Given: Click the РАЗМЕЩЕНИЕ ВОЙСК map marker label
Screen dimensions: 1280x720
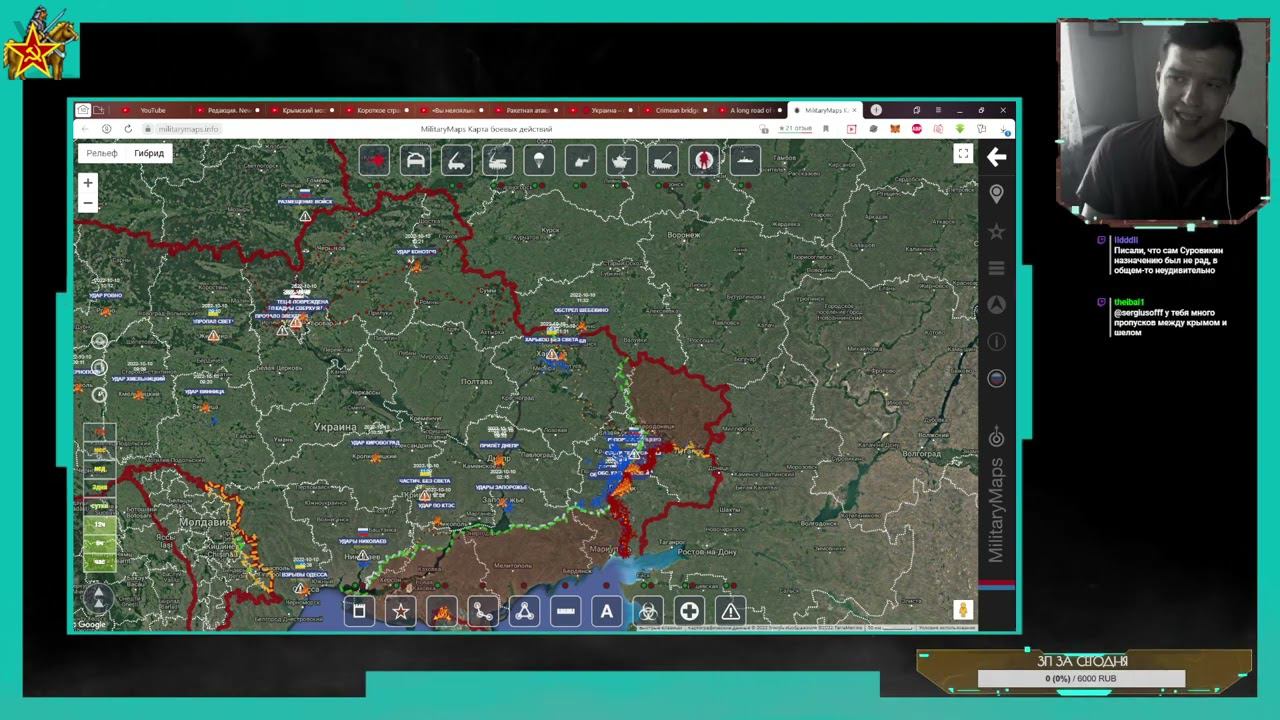Looking at the screenshot, I should point(305,202).
